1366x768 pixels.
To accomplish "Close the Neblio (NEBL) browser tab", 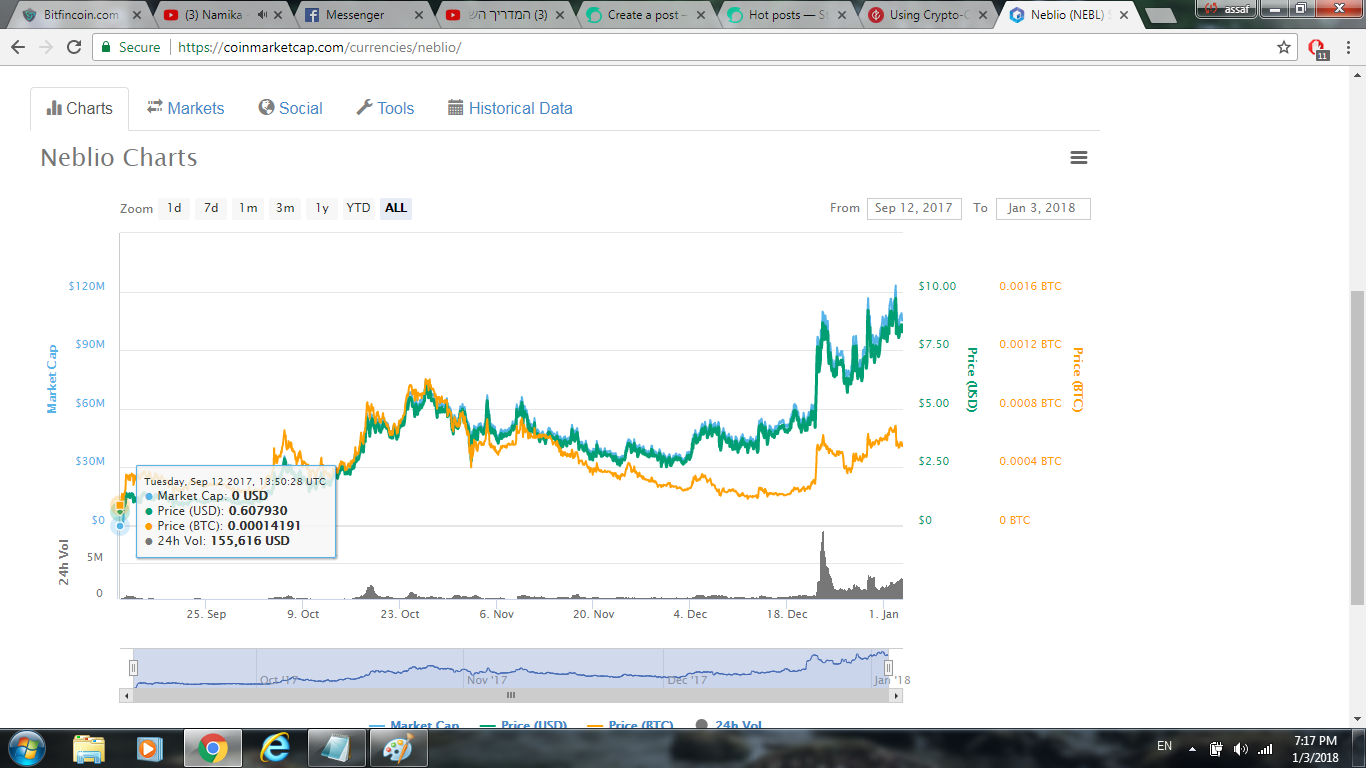I will pos(1126,15).
